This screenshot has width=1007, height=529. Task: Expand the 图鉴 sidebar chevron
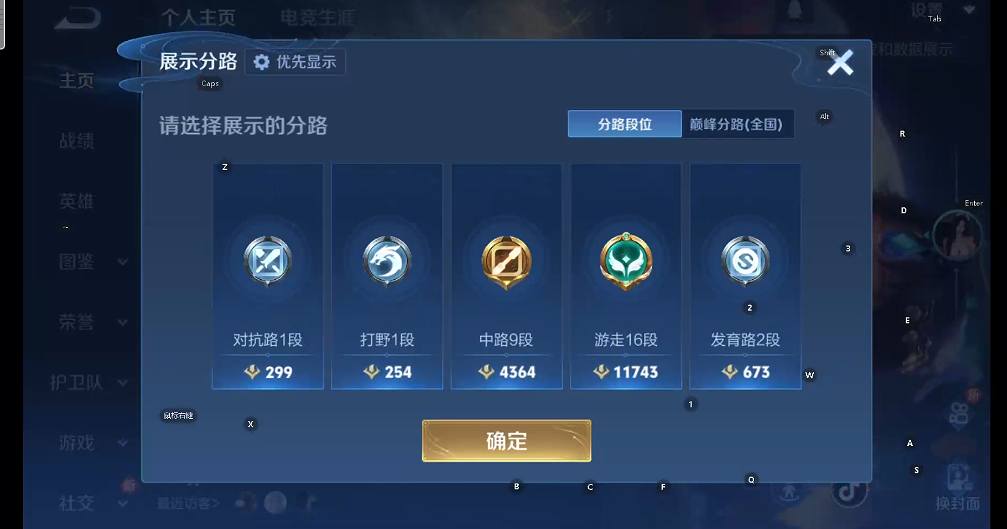coord(123,262)
